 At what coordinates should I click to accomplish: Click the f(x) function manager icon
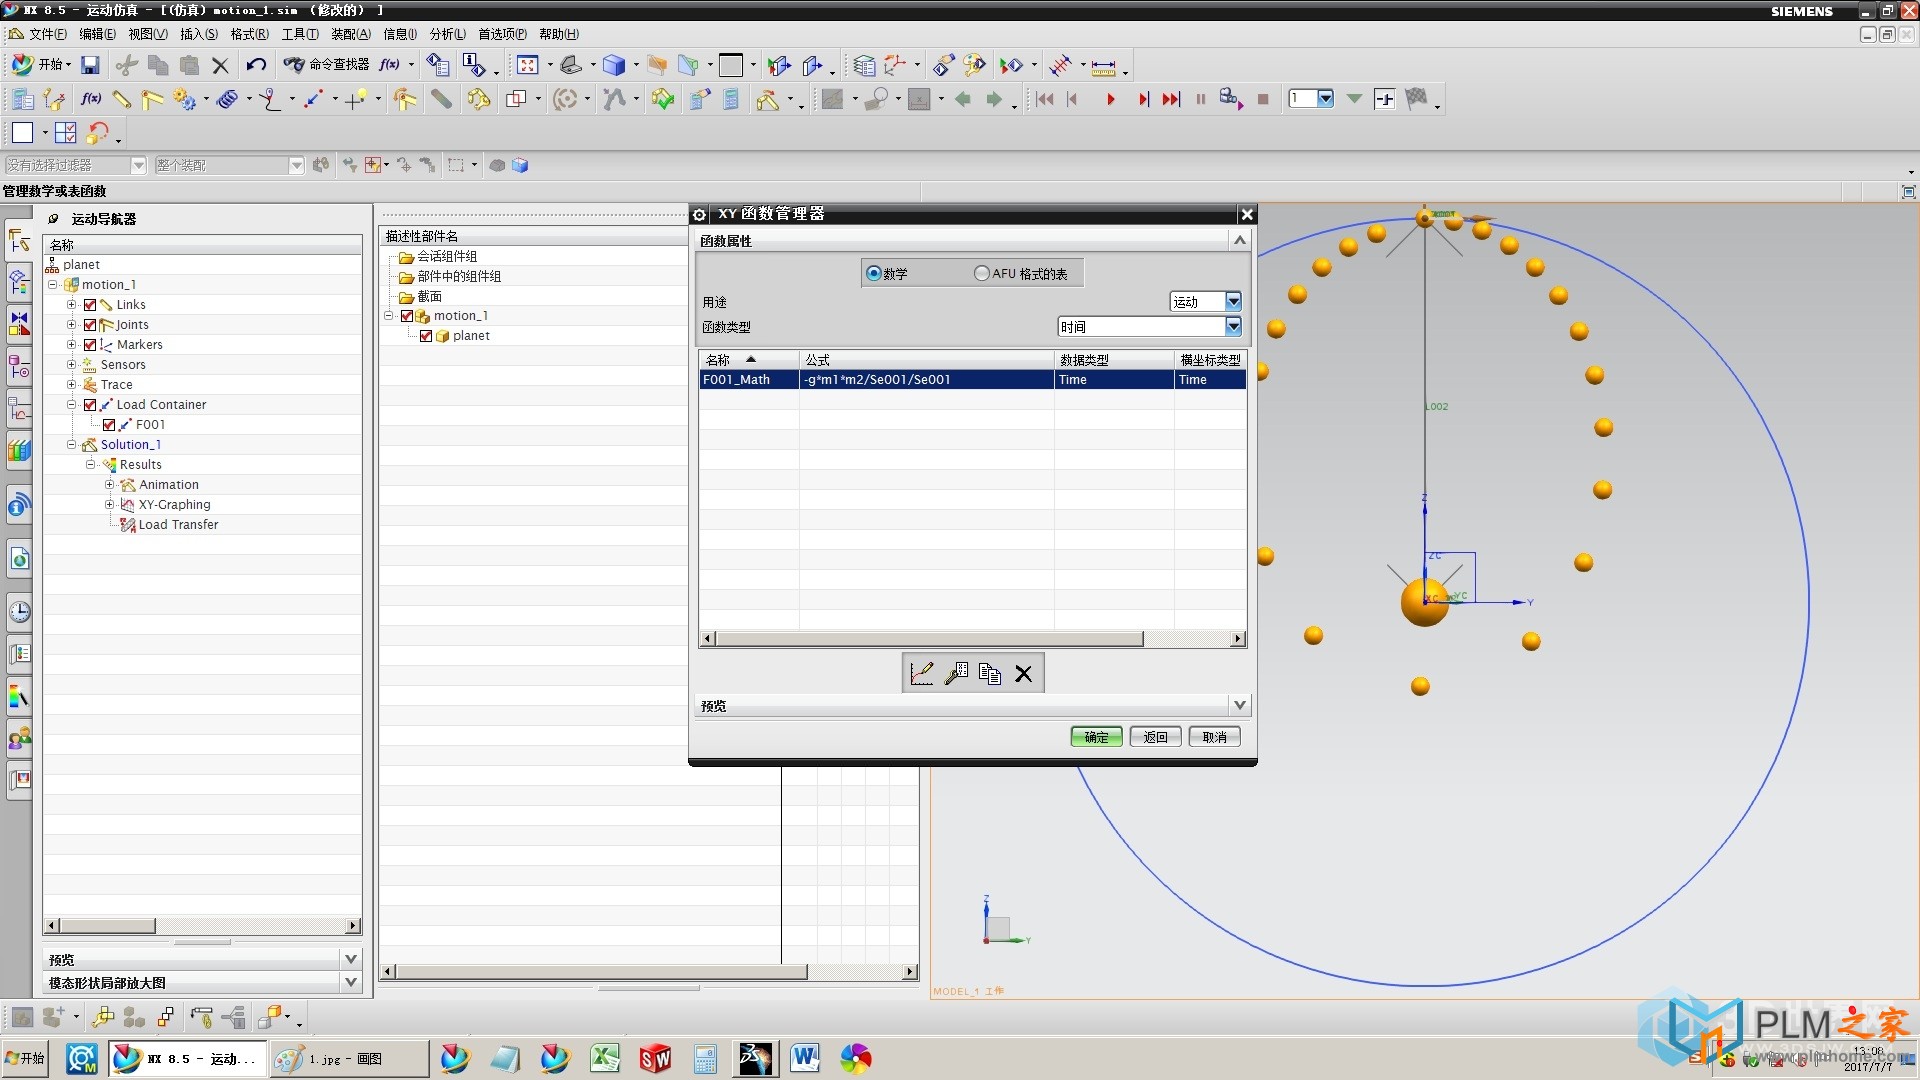coord(91,99)
